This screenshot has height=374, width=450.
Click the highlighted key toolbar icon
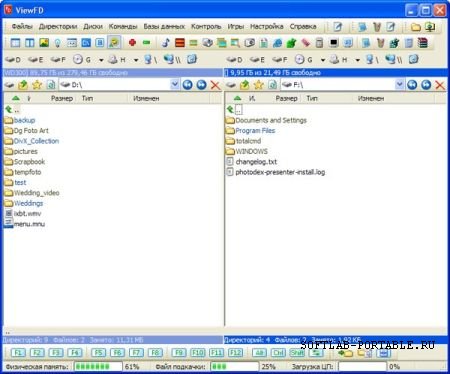[x=114, y=43]
